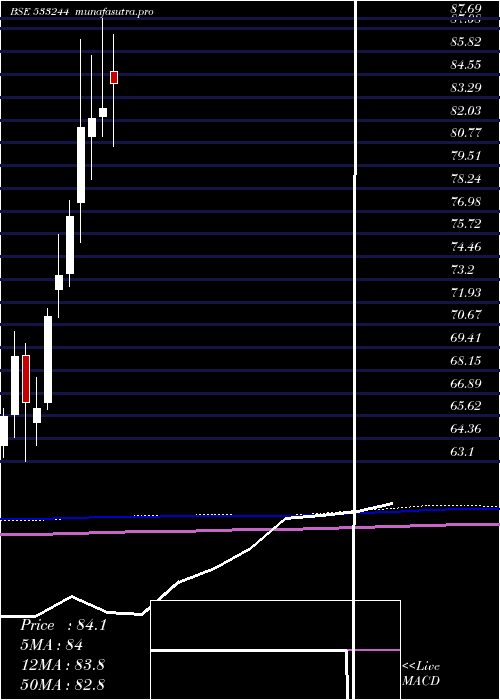Click the 80.77 price axis label
This screenshot has width=500, height=700.
[466, 133]
